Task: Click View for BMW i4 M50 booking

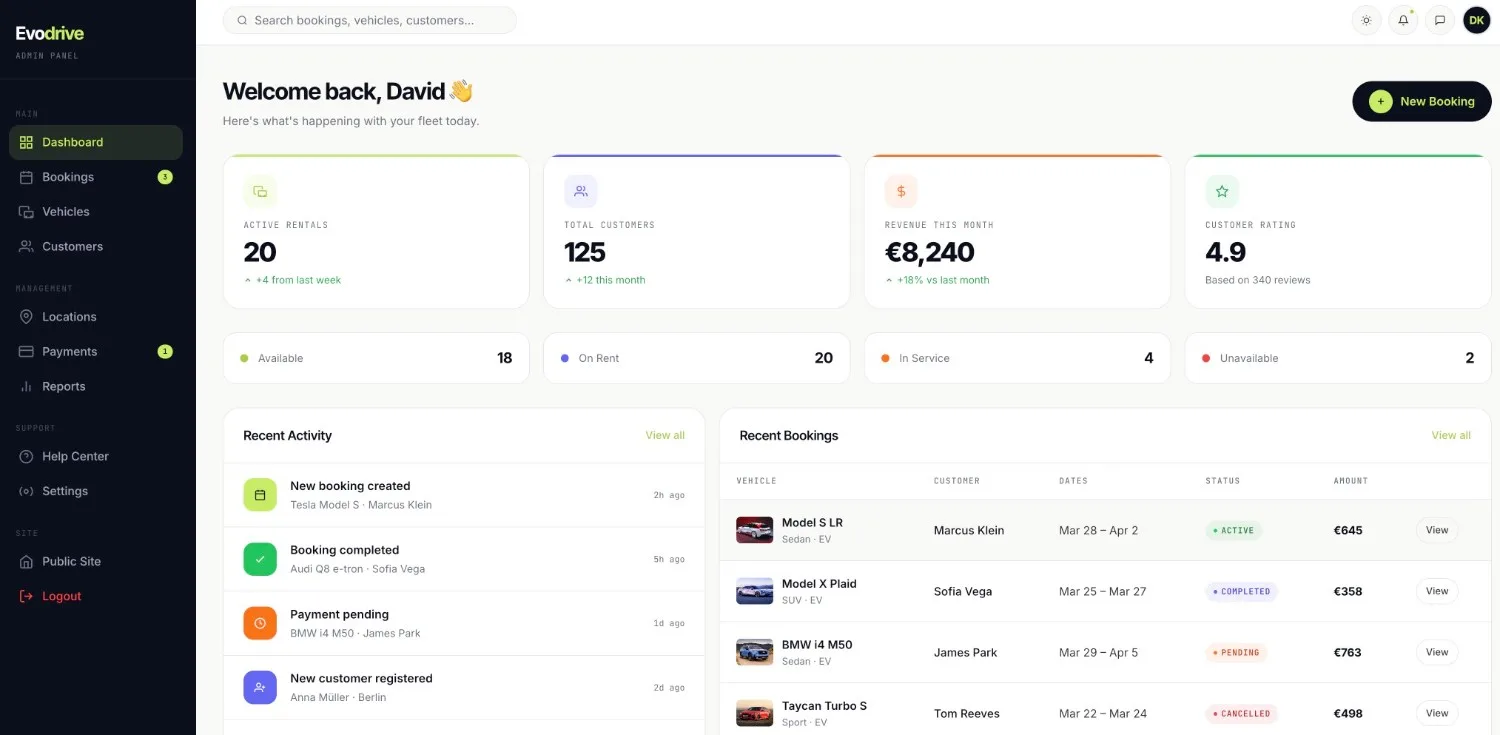Action: 1437,653
